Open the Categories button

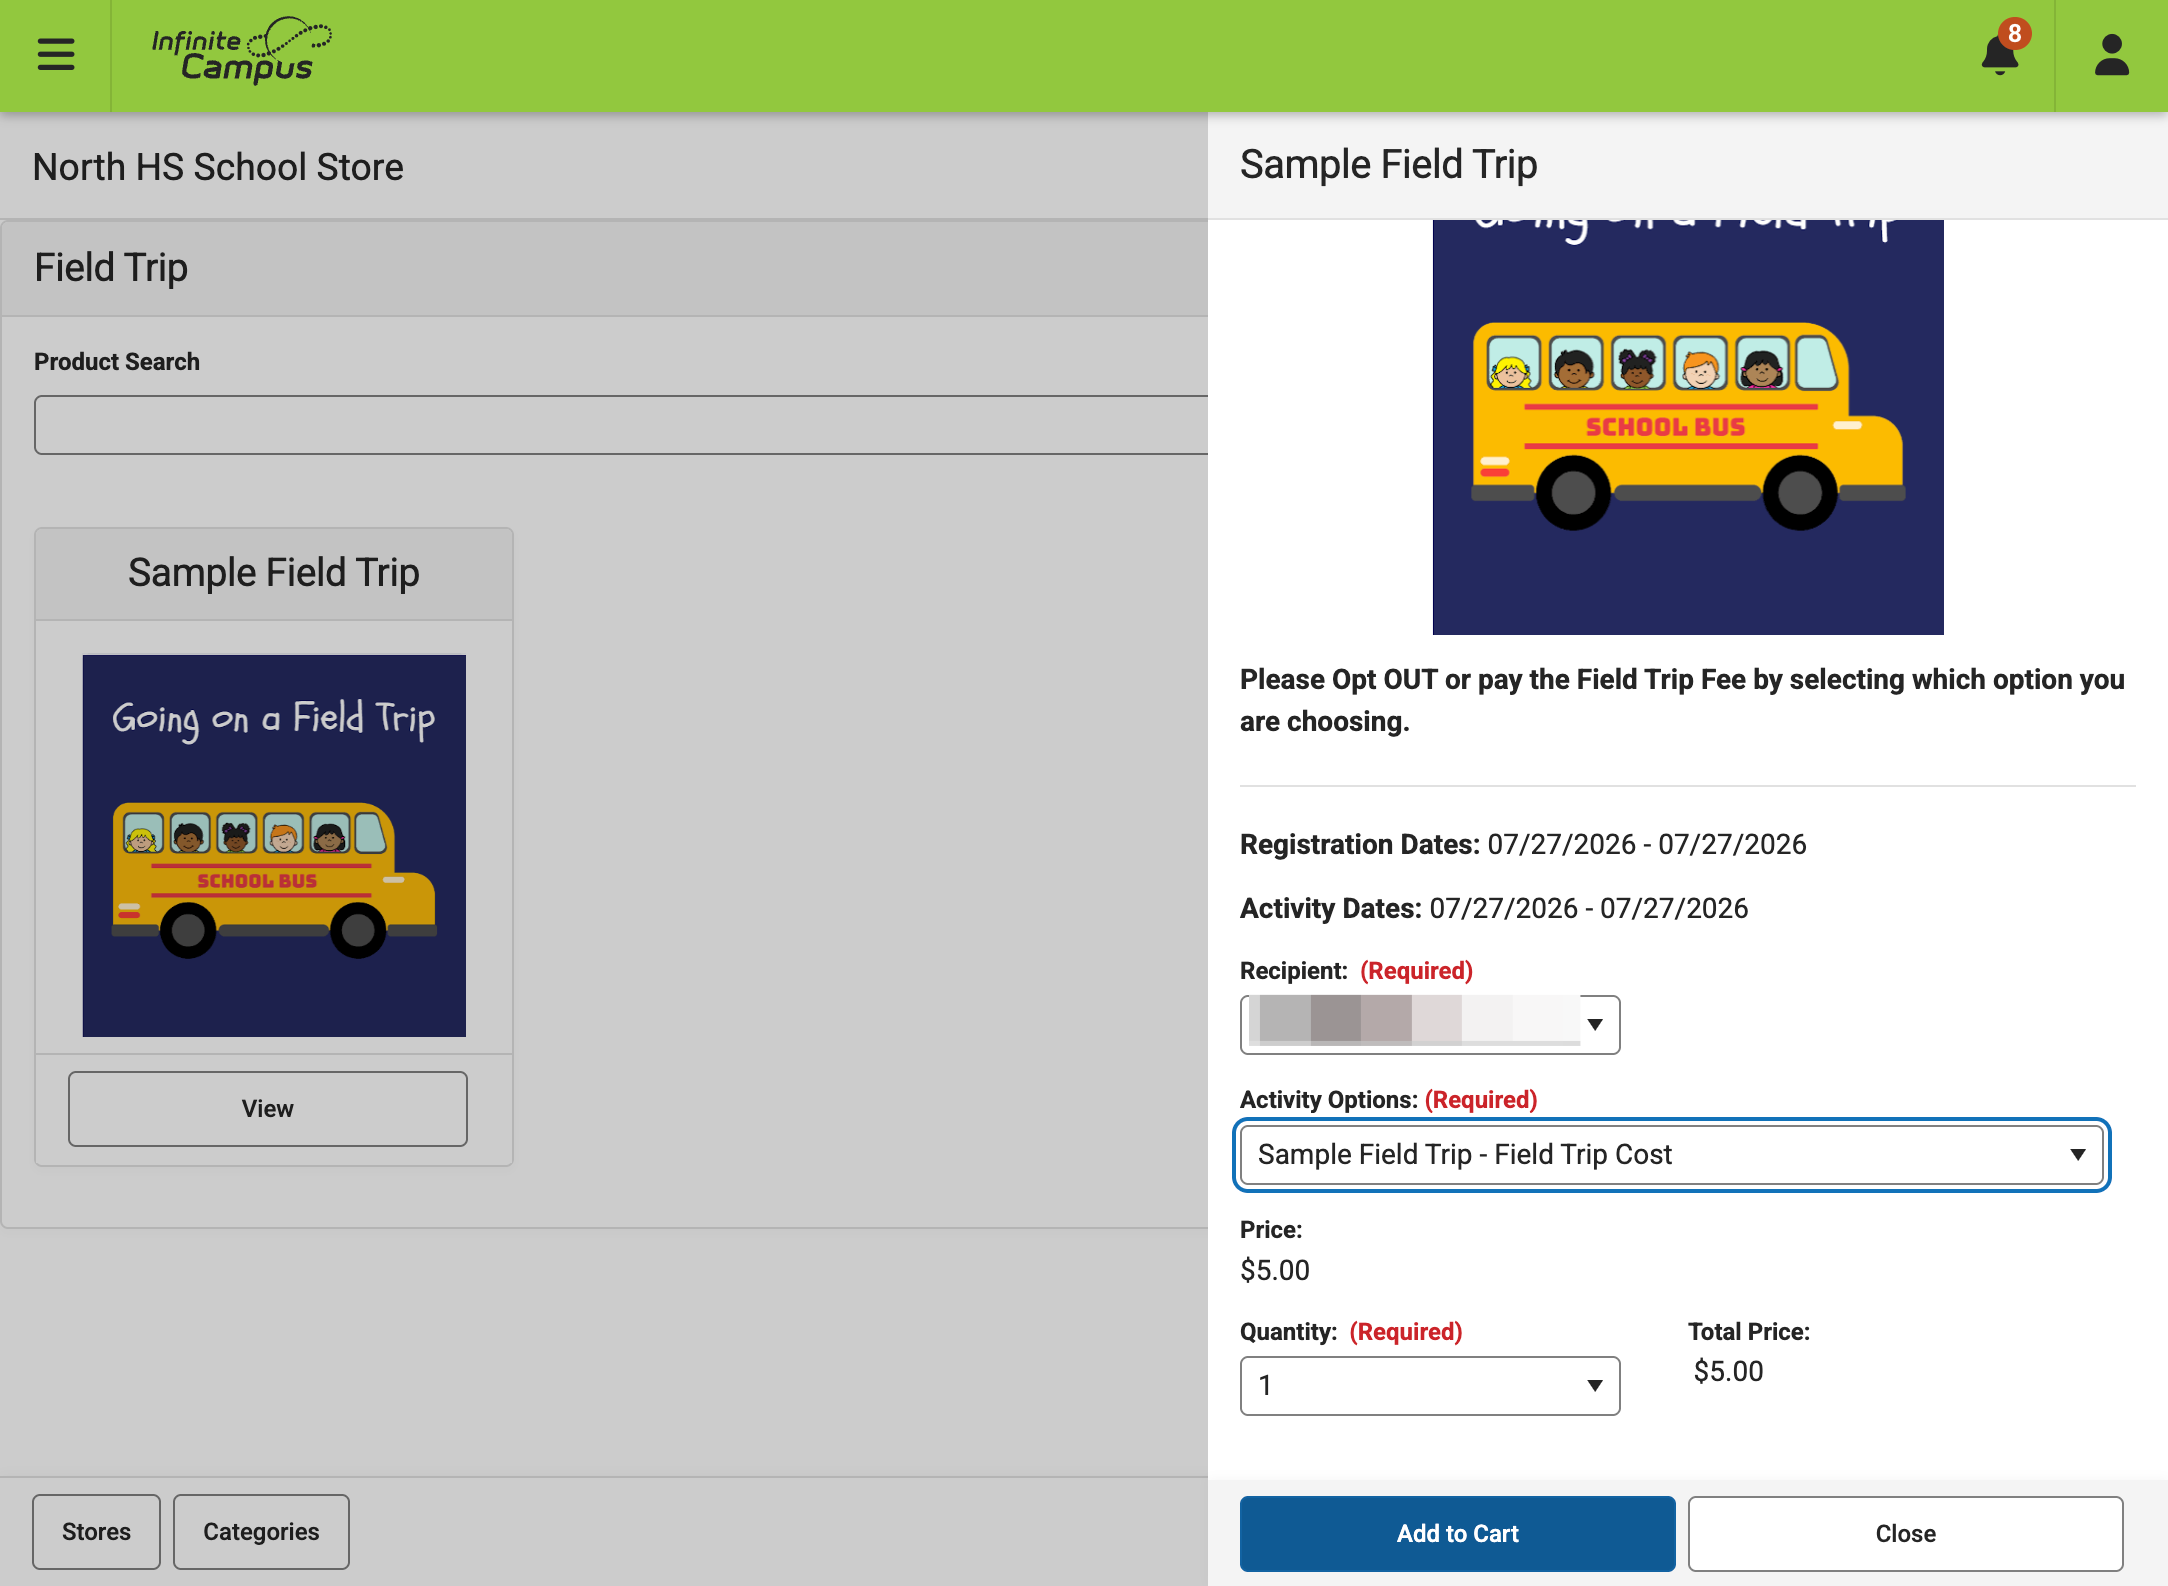(261, 1531)
